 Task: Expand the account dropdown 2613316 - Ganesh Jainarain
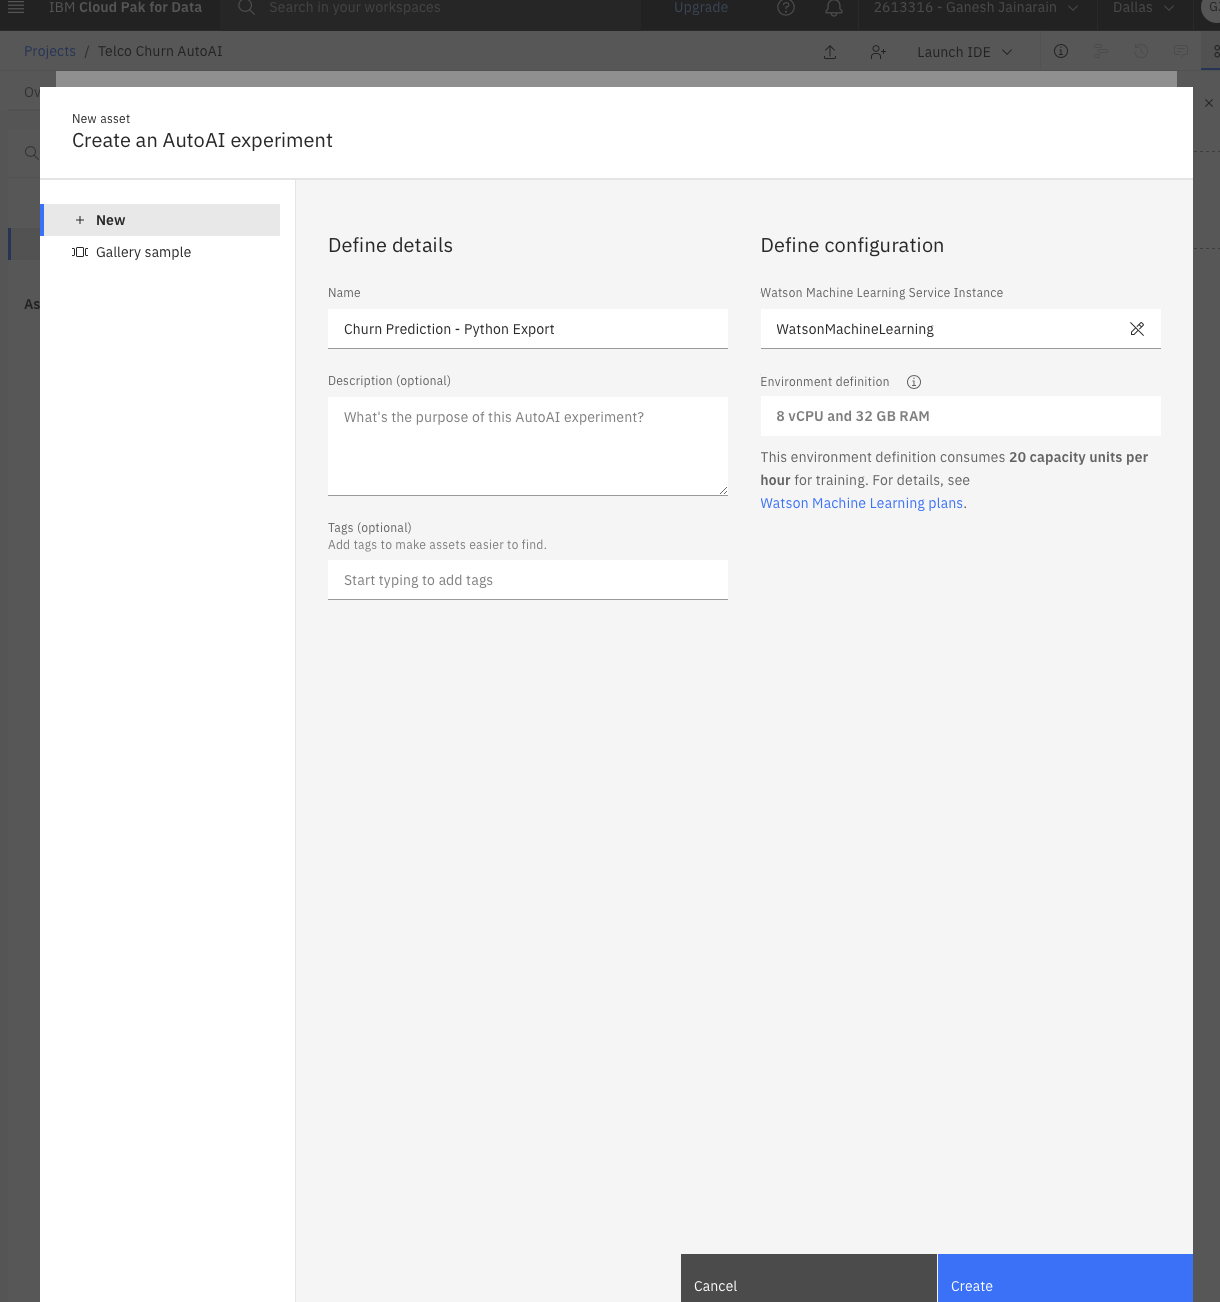tap(976, 8)
